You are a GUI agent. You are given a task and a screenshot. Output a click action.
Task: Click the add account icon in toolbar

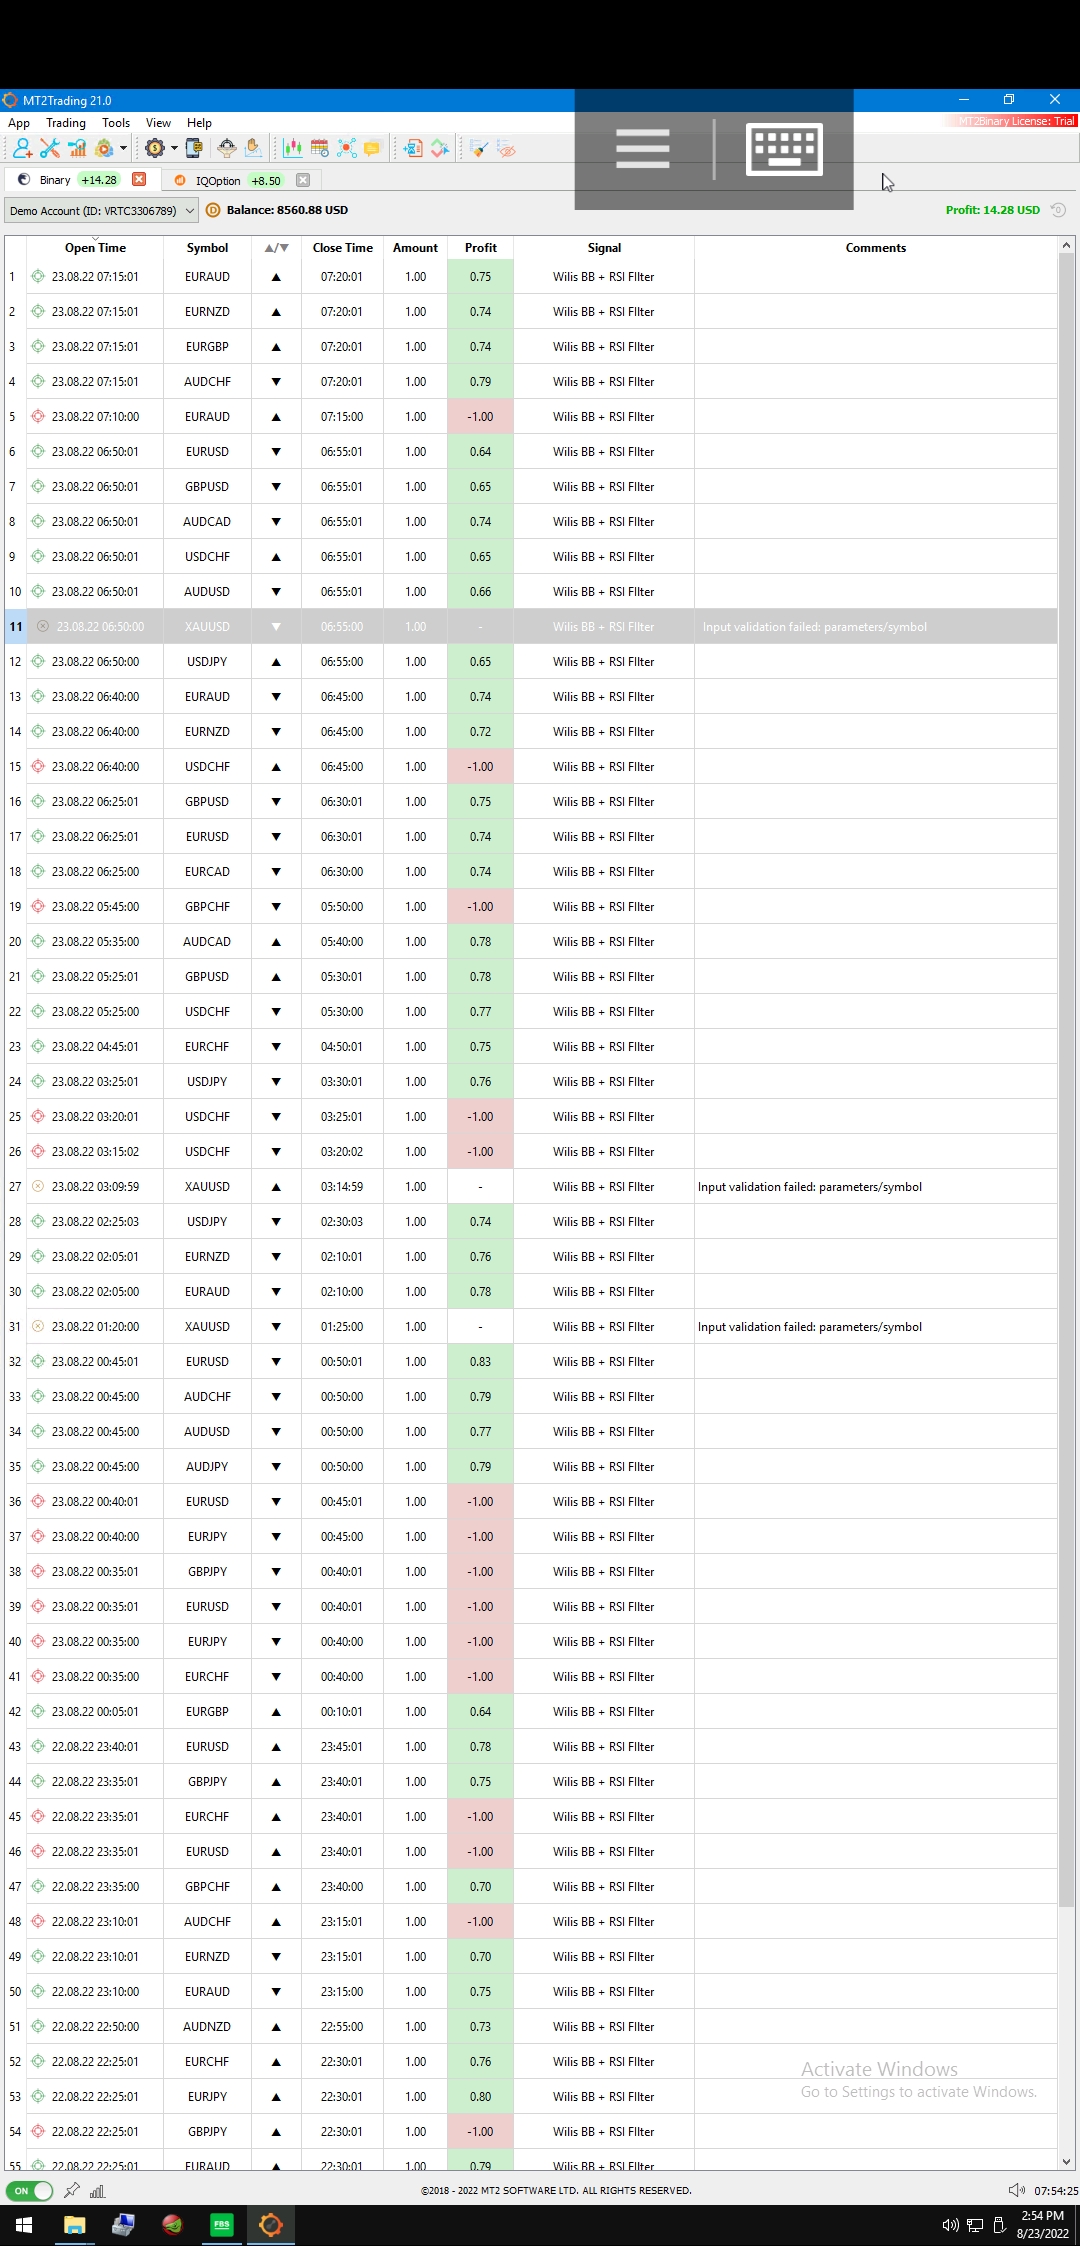22,149
